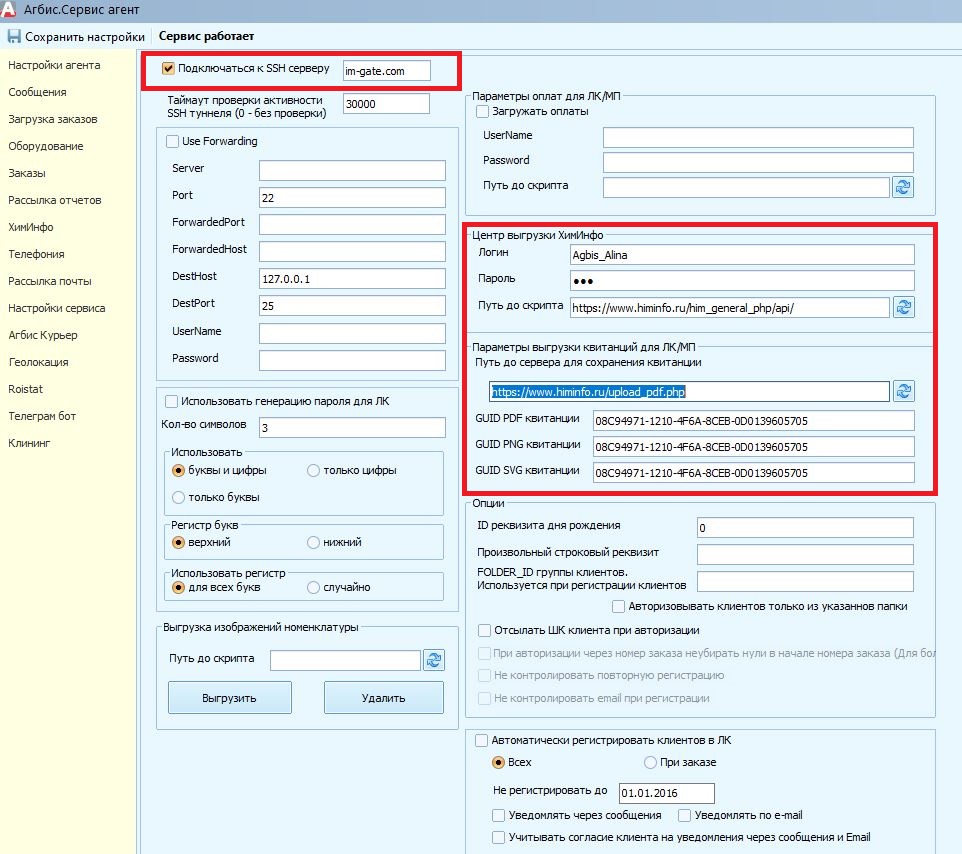Click the Port field with 22
The height and width of the screenshot is (854, 962).
[352, 197]
